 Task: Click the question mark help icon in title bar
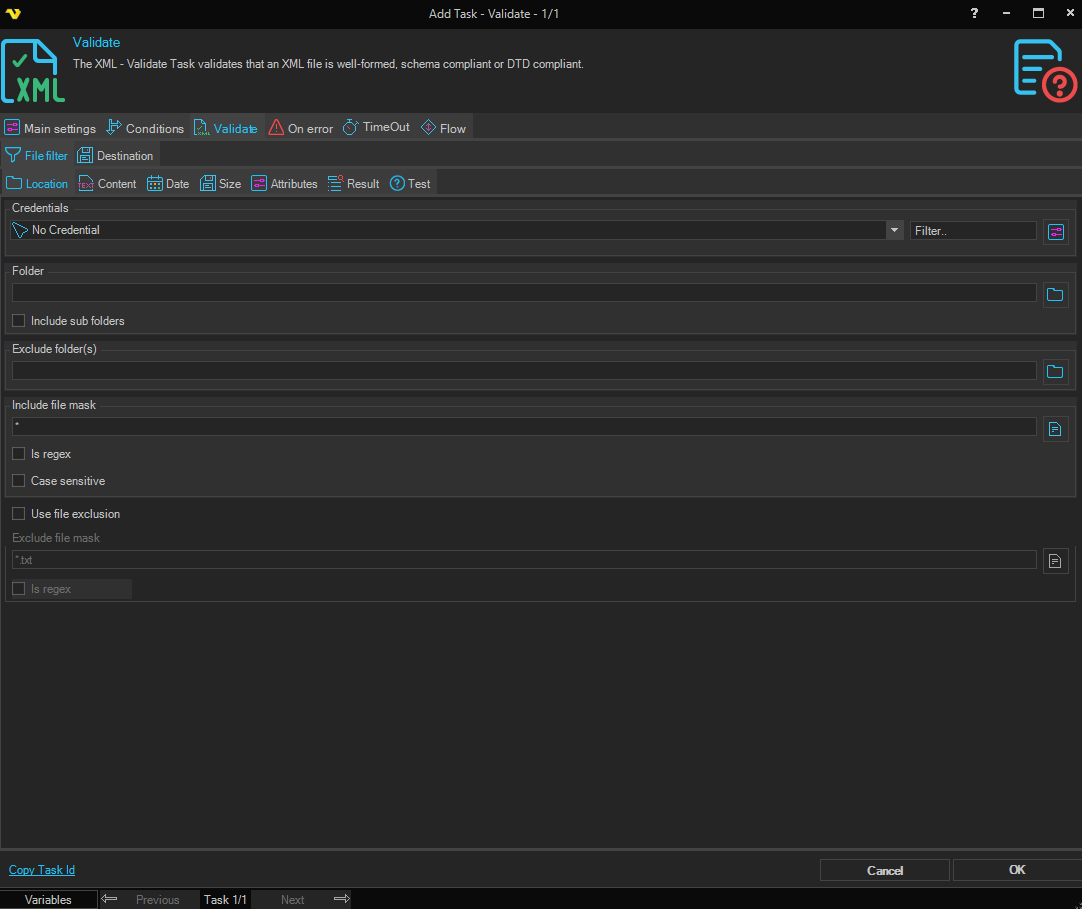pos(975,13)
